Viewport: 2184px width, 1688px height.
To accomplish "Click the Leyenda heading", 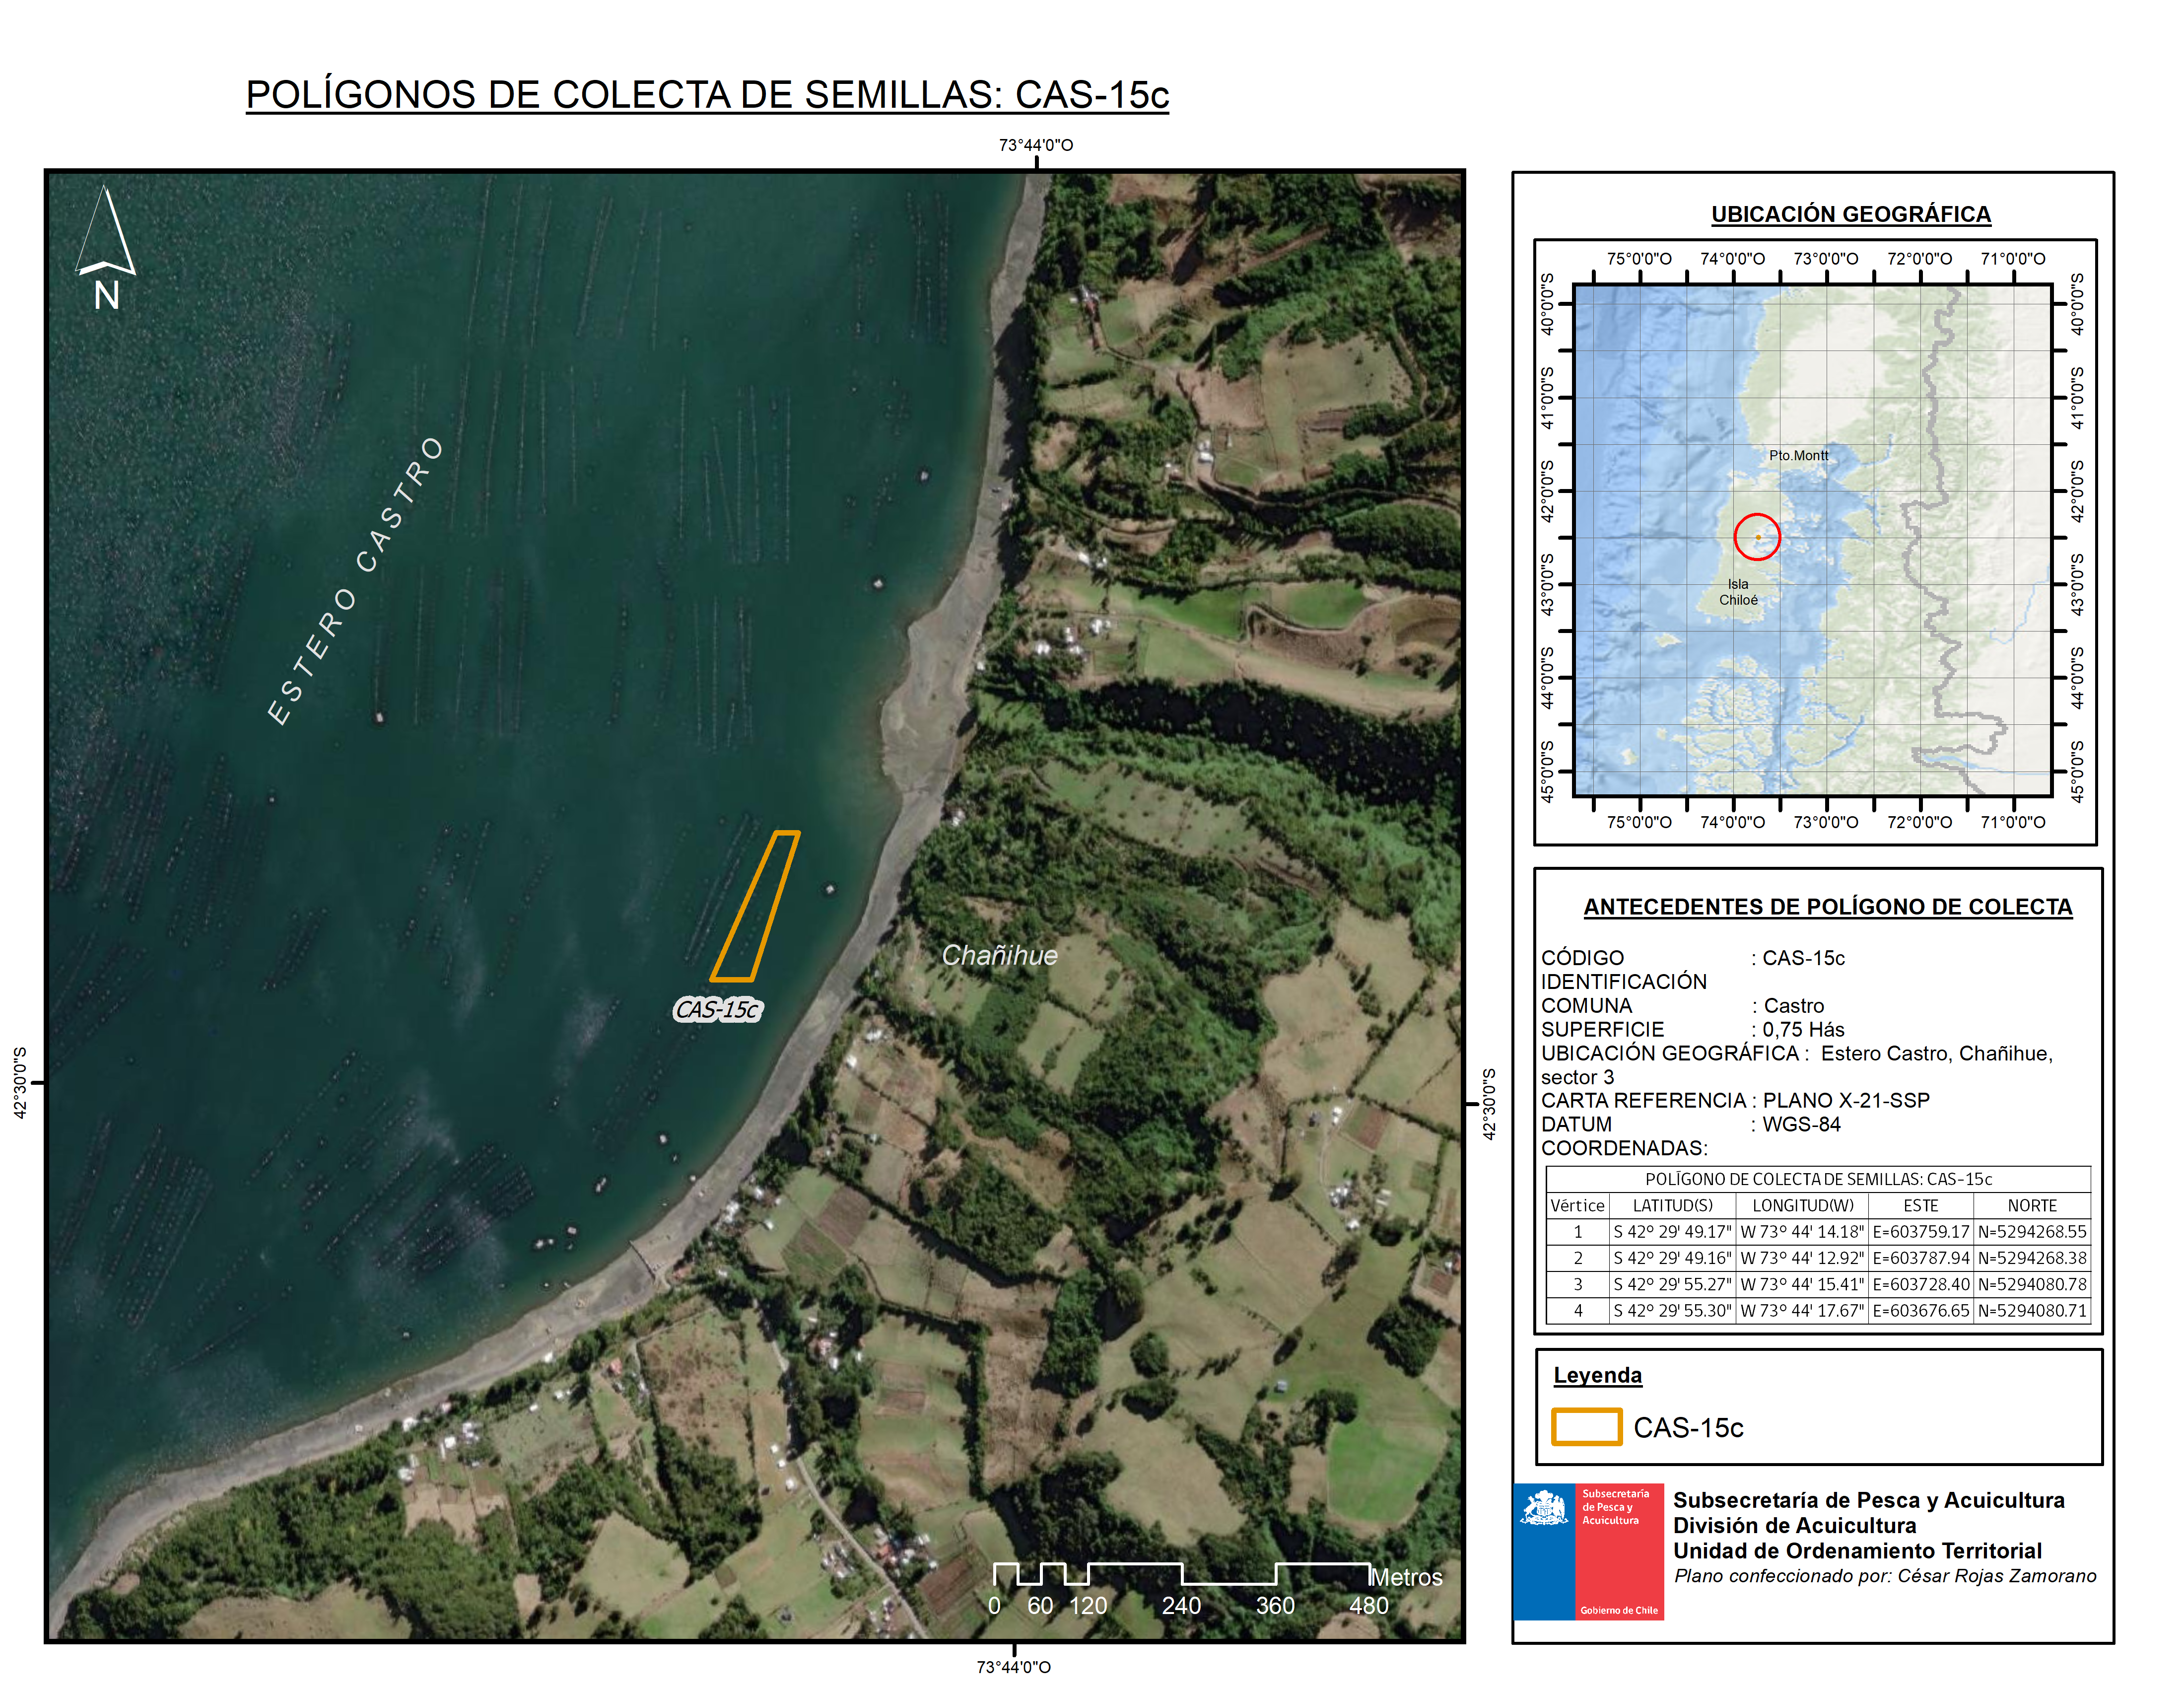I will [1597, 1375].
